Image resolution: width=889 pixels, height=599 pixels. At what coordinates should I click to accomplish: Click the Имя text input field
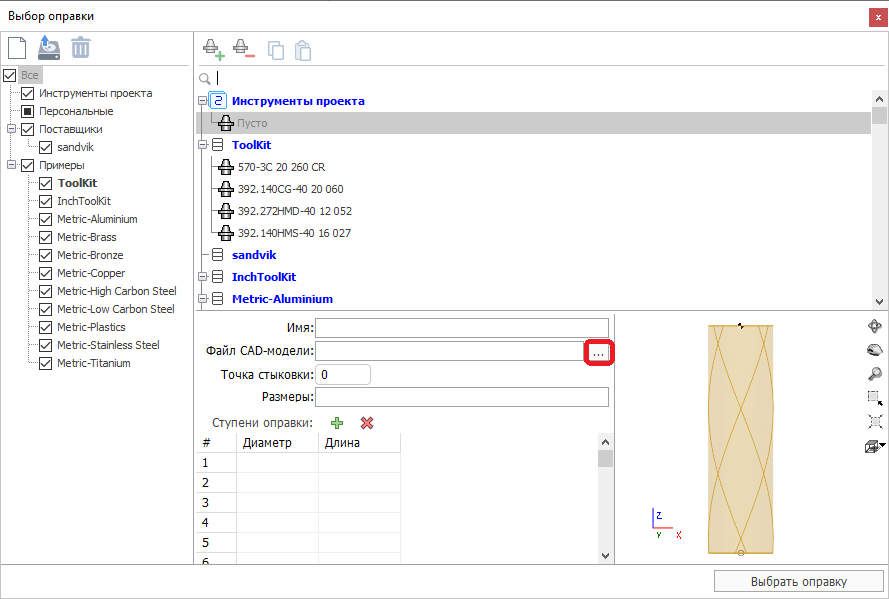coord(461,327)
